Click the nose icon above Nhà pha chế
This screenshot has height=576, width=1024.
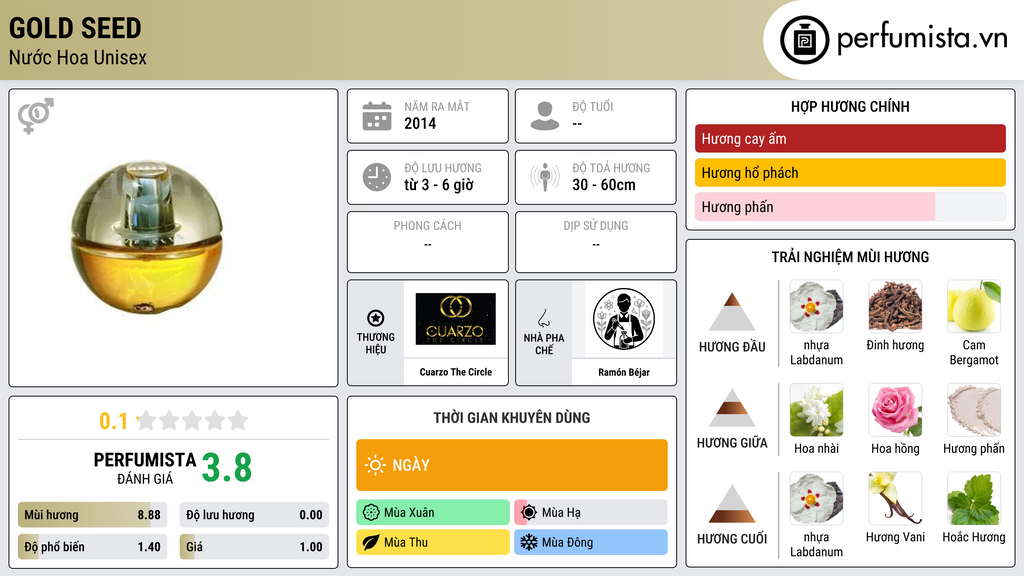click(x=543, y=318)
